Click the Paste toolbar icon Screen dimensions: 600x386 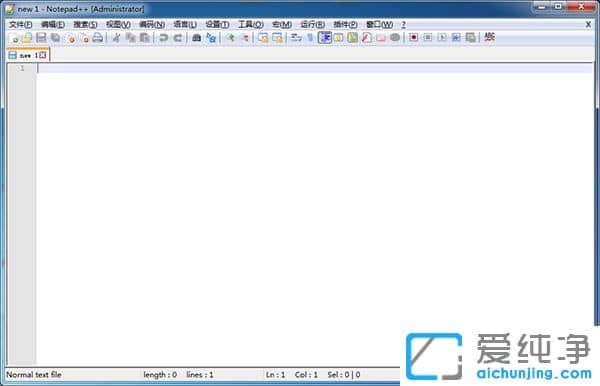[x=145, y=37]
